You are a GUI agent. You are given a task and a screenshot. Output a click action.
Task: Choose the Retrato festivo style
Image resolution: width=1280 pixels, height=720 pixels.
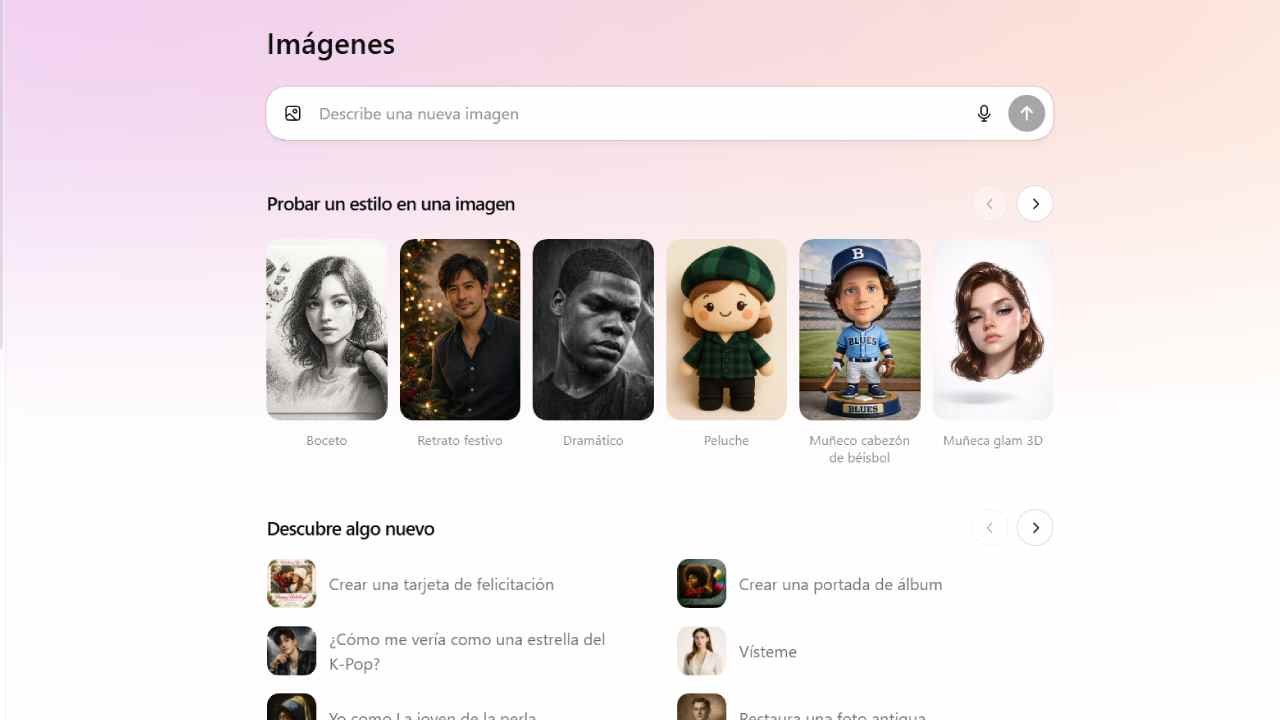point(460,330)
